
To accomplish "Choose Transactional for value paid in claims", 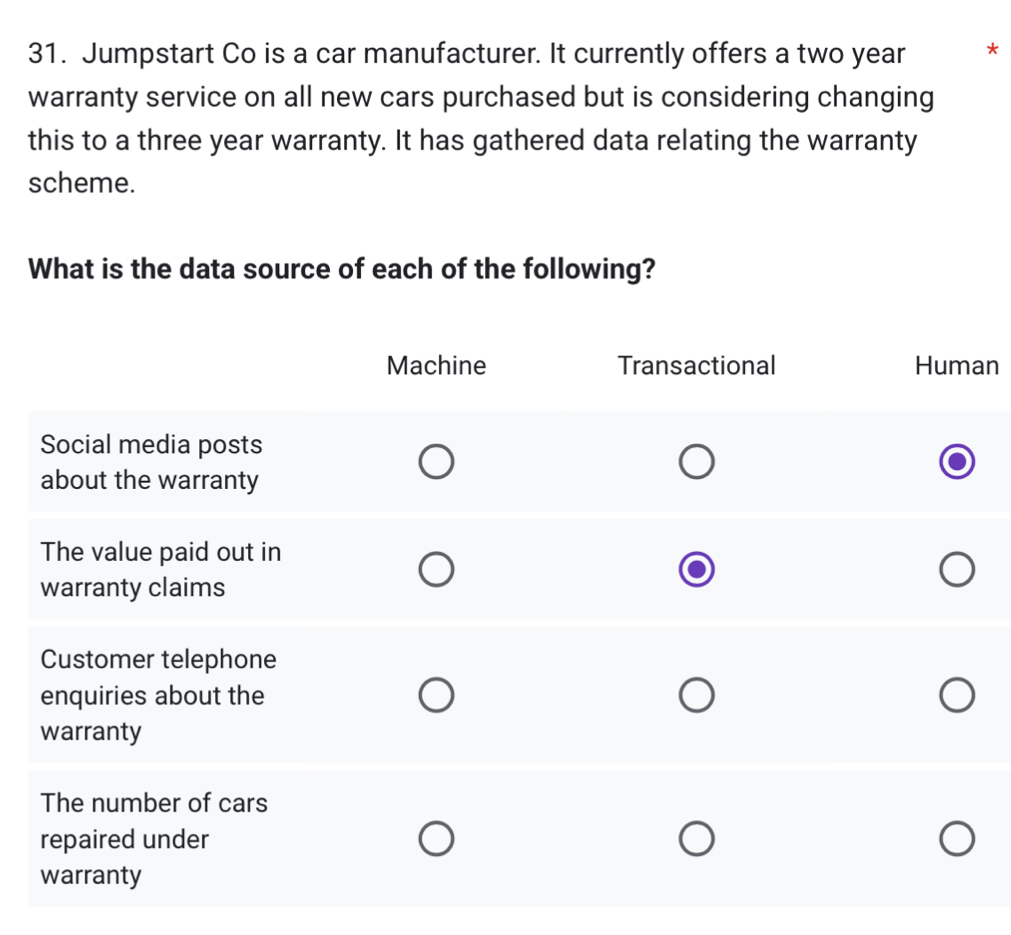I will click(696, 570).
